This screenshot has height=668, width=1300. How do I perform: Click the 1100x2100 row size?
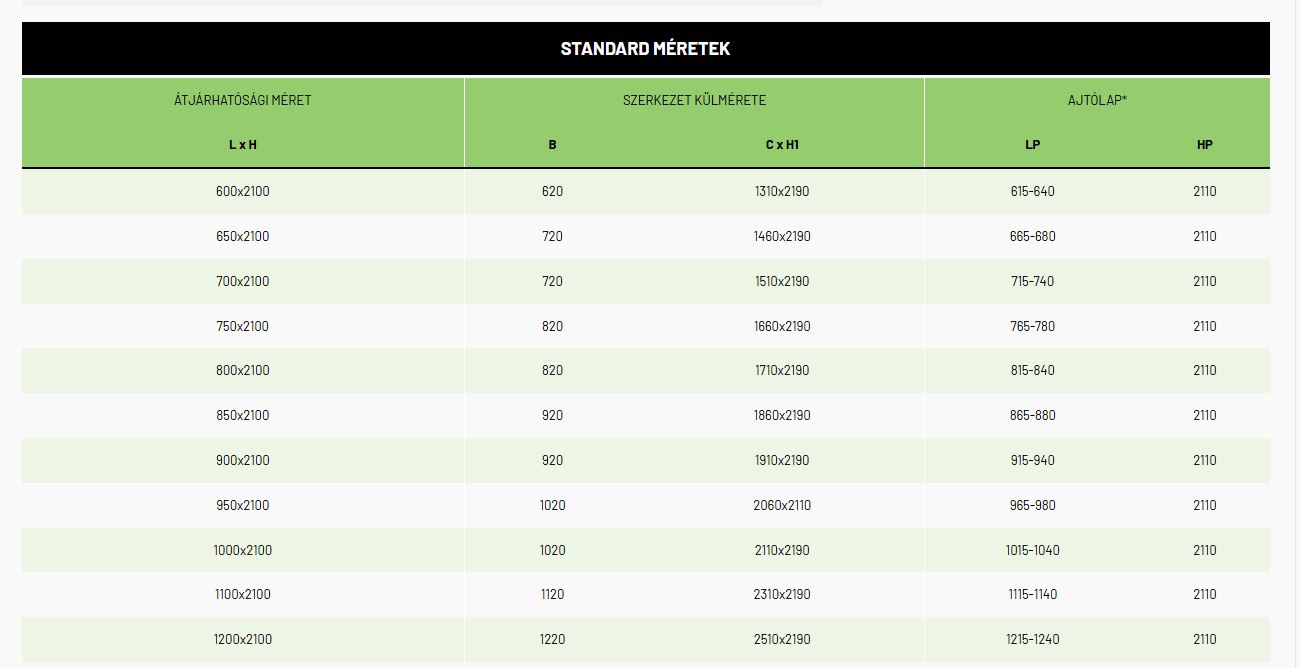click(242, 594)
